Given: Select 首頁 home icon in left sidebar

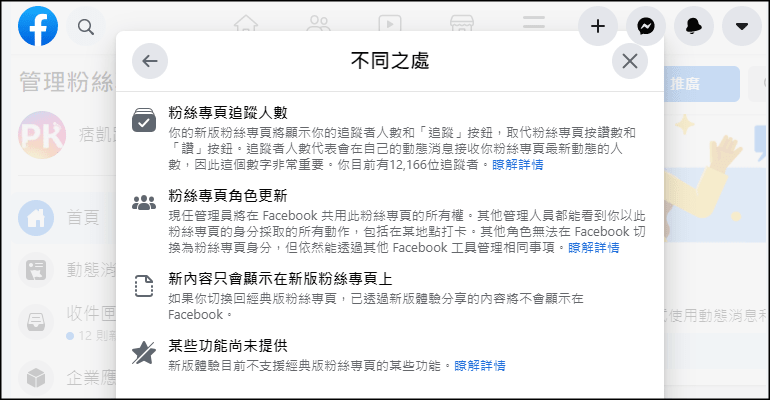Looking at the screenshot, I should [x=36, y=218].
